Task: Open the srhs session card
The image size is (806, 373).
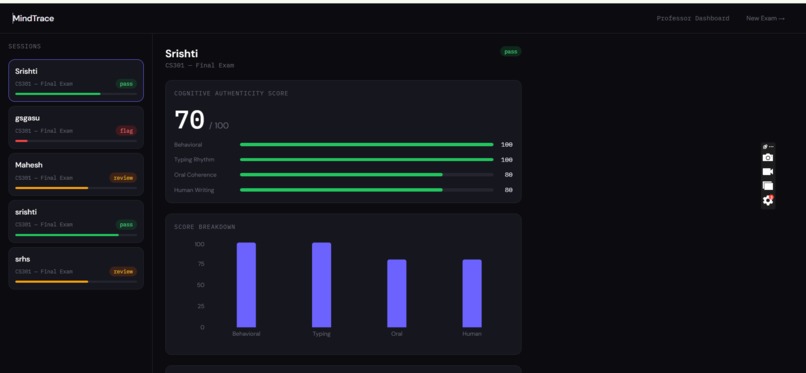Action: [x=76, y=269]
